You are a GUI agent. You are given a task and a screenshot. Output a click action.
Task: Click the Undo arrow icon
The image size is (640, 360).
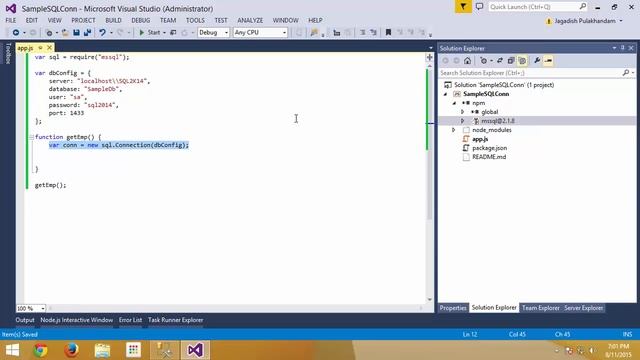click(102, 32)
